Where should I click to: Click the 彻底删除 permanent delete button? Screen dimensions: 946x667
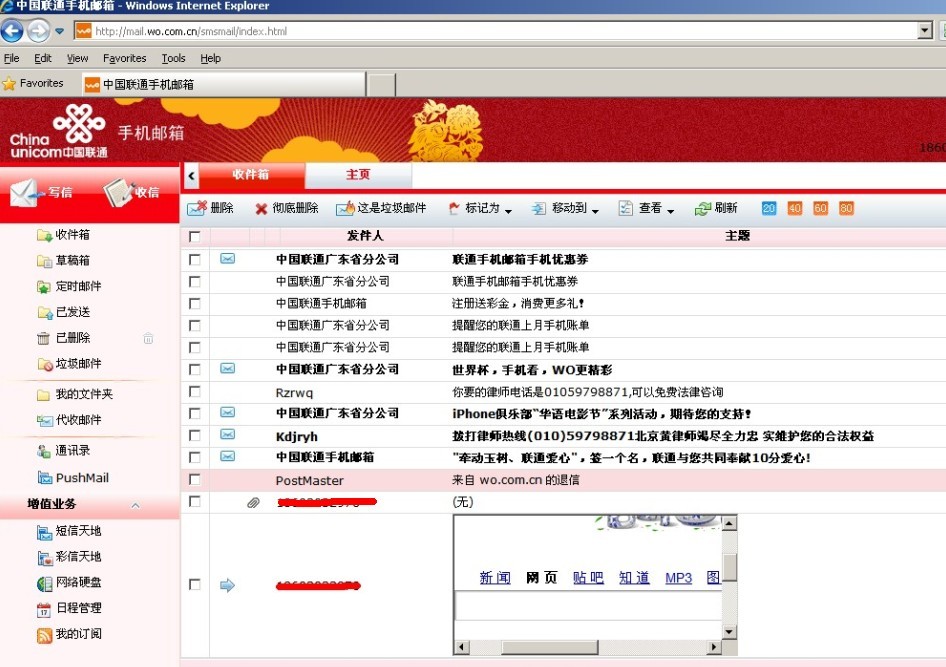coord(287,208)
